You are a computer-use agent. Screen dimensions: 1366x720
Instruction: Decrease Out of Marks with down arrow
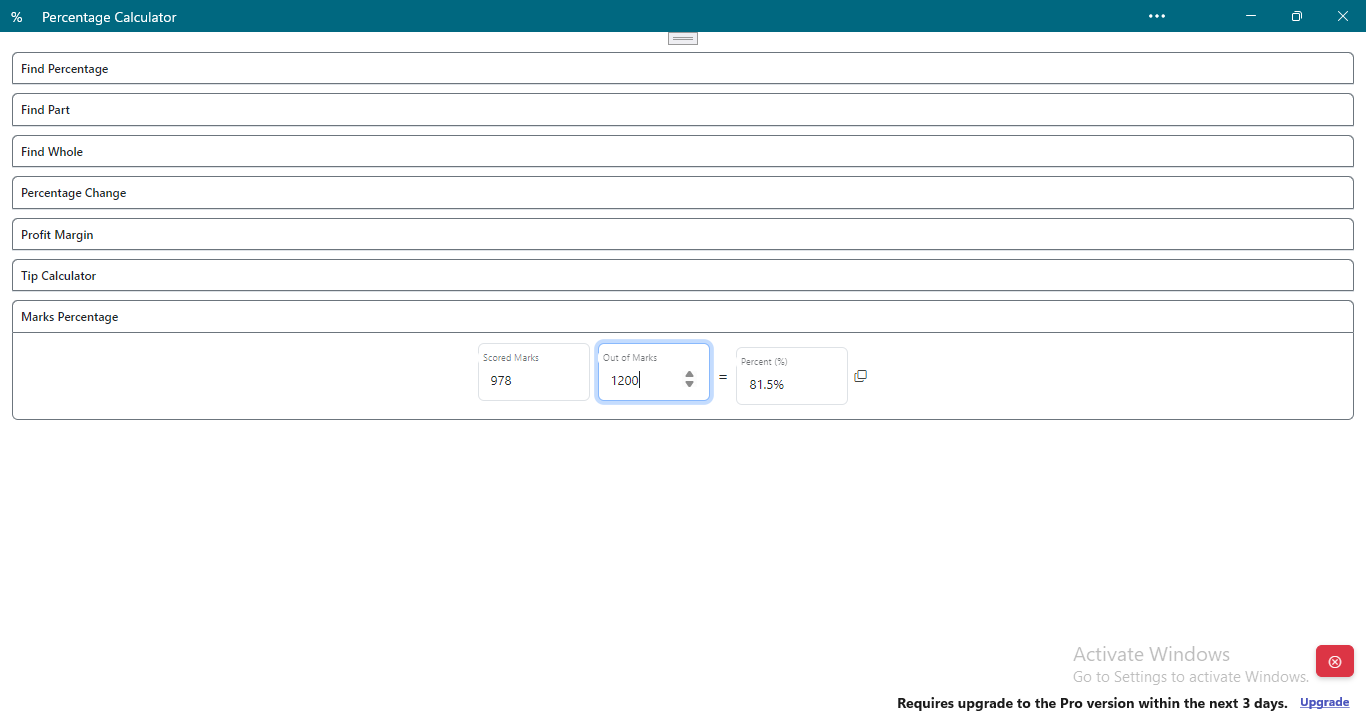689,384
